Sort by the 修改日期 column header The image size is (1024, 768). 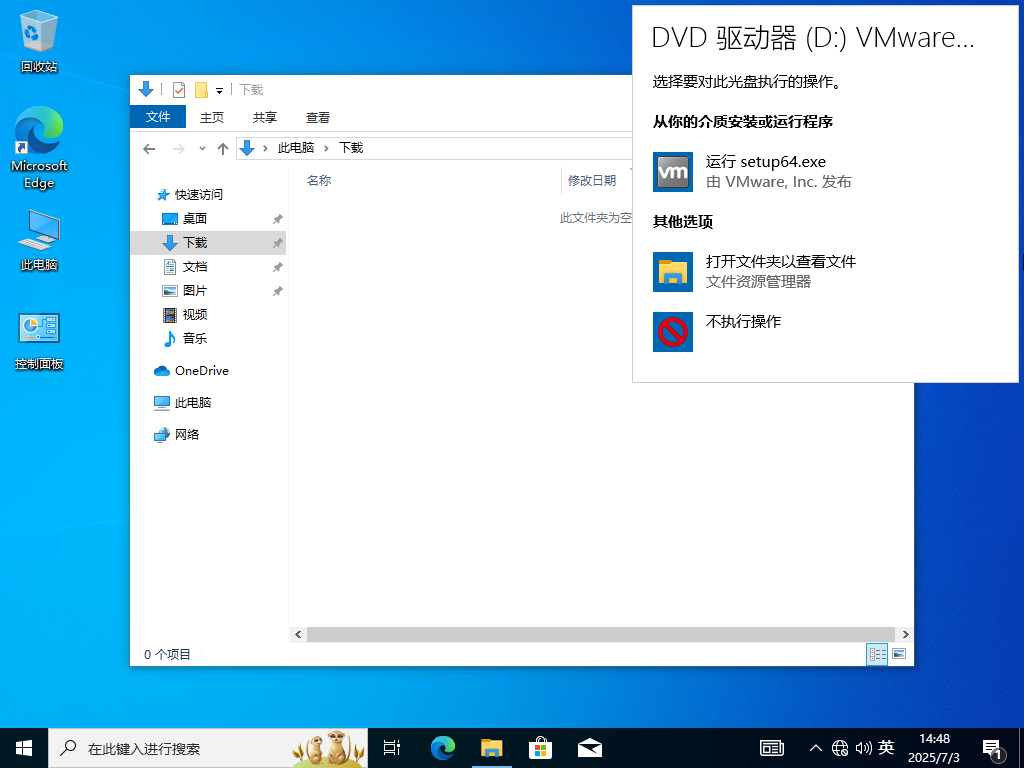(x=592, y=180)
